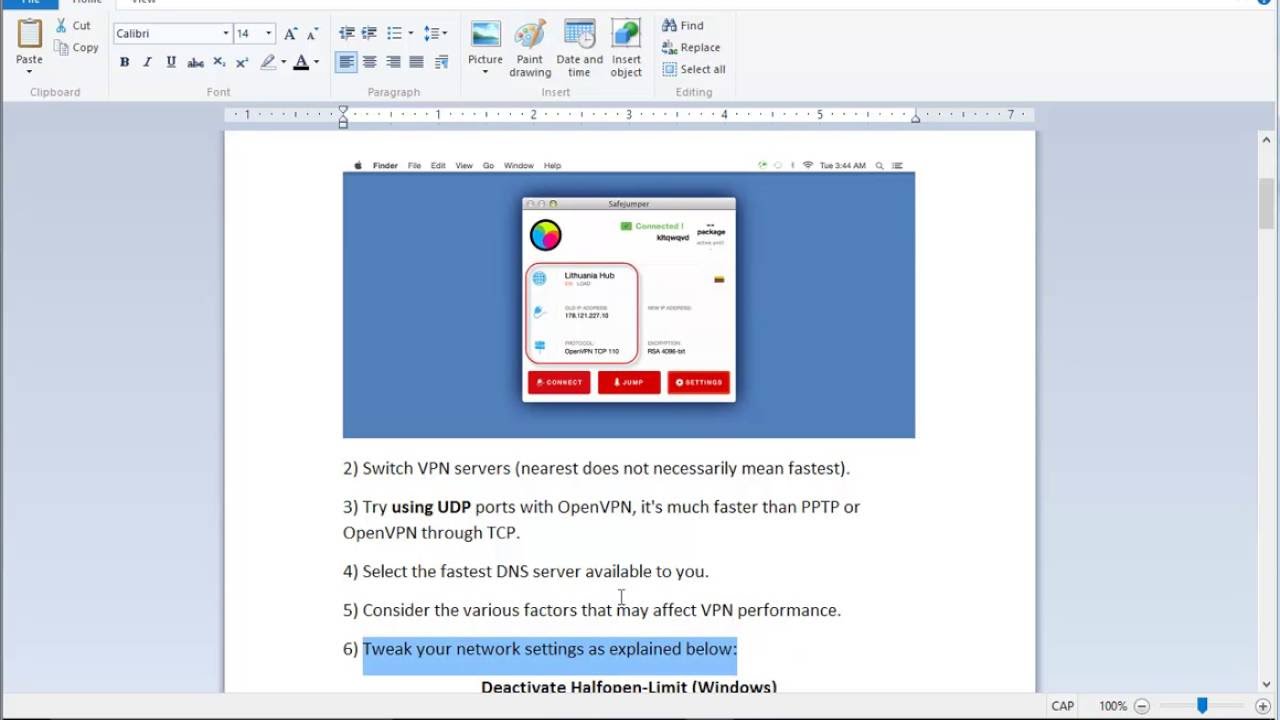Cut the selection with the scissors icon
Image resolution: width=1280 pixels, height=720 pixels.
point(61,25)
